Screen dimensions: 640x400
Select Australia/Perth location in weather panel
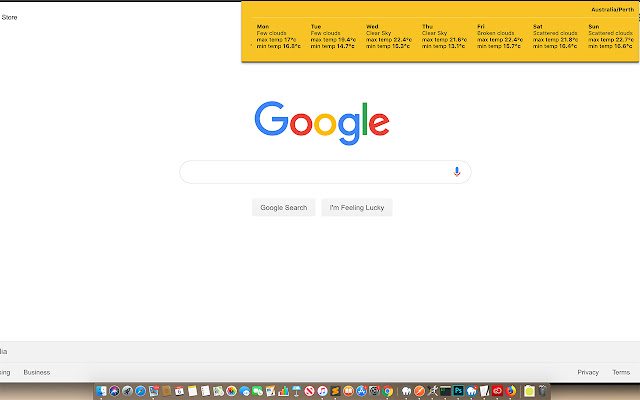(613, 9)
